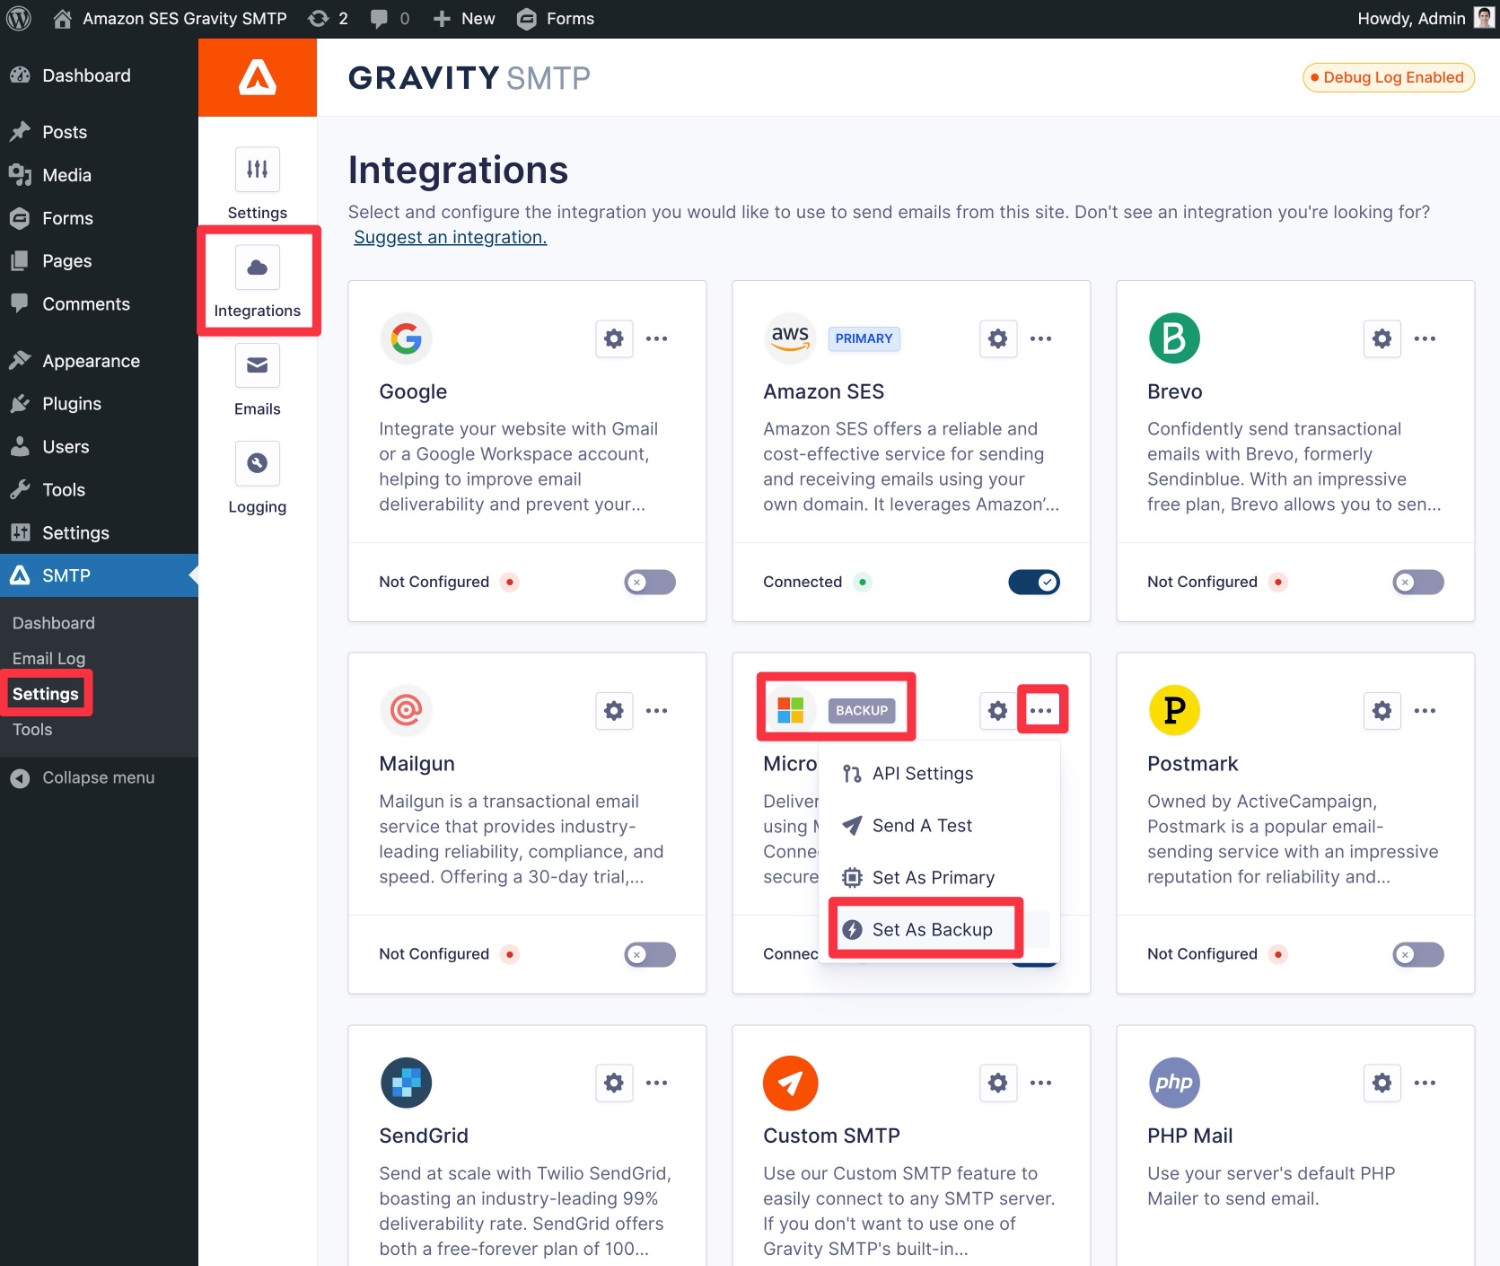Open SendGrid integration gear settings
Viewport: 1500px width, 1266px height.
614,1083
